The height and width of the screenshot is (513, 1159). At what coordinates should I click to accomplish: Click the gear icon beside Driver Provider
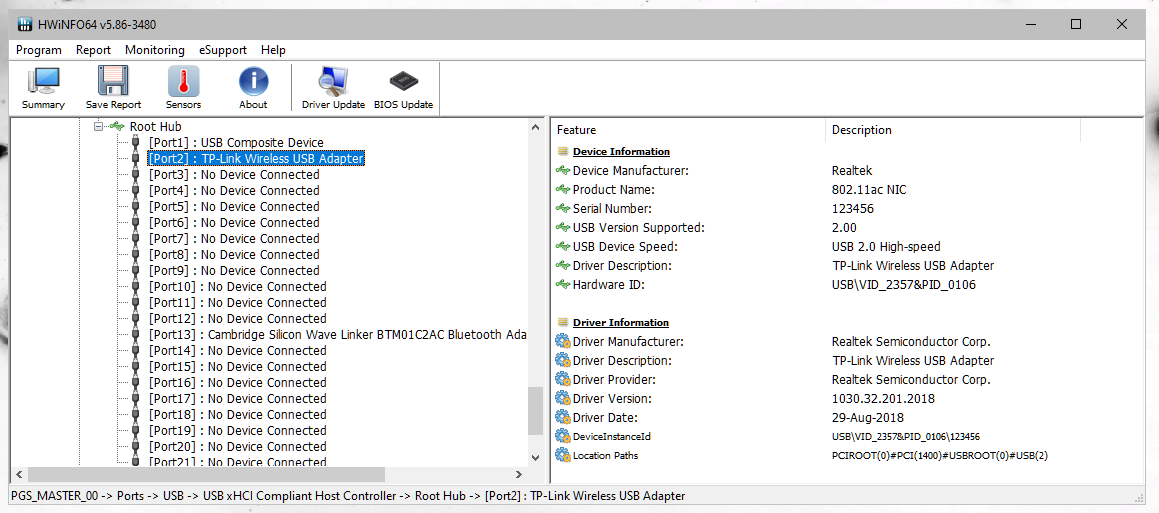(563, 379)
